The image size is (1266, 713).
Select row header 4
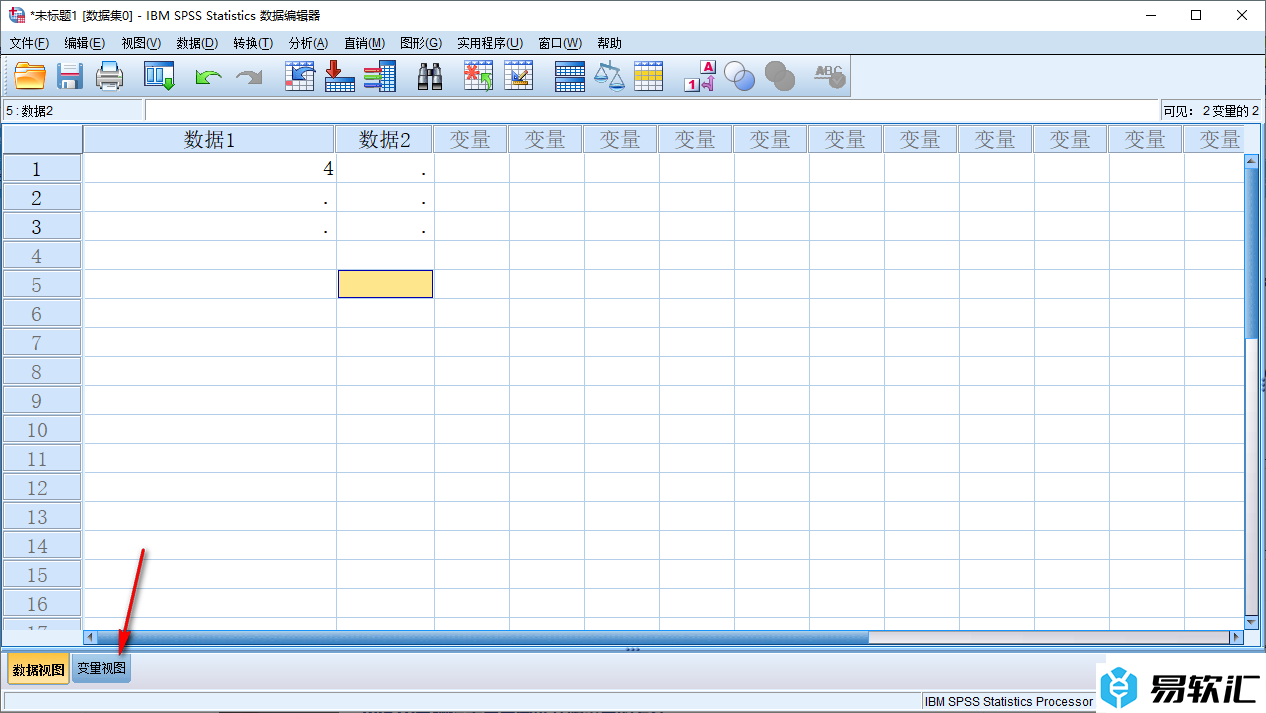click(x=42, y=255)
